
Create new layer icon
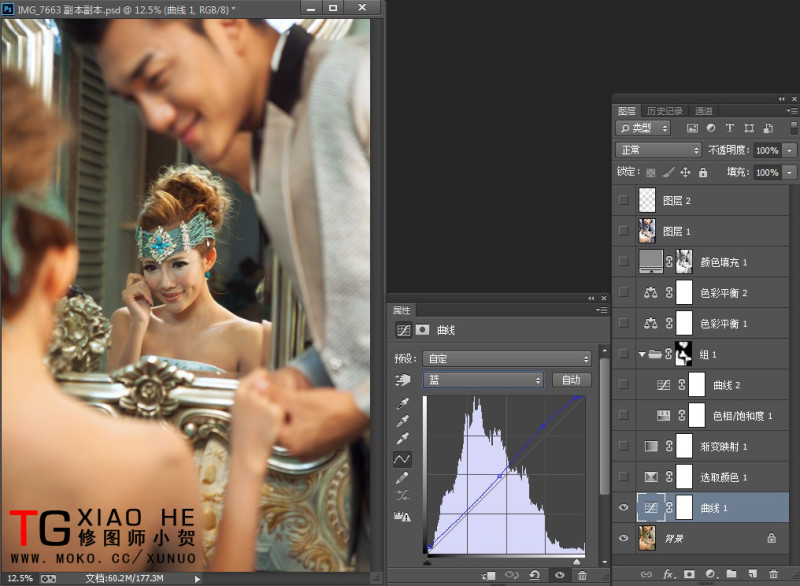pos(753,574)
